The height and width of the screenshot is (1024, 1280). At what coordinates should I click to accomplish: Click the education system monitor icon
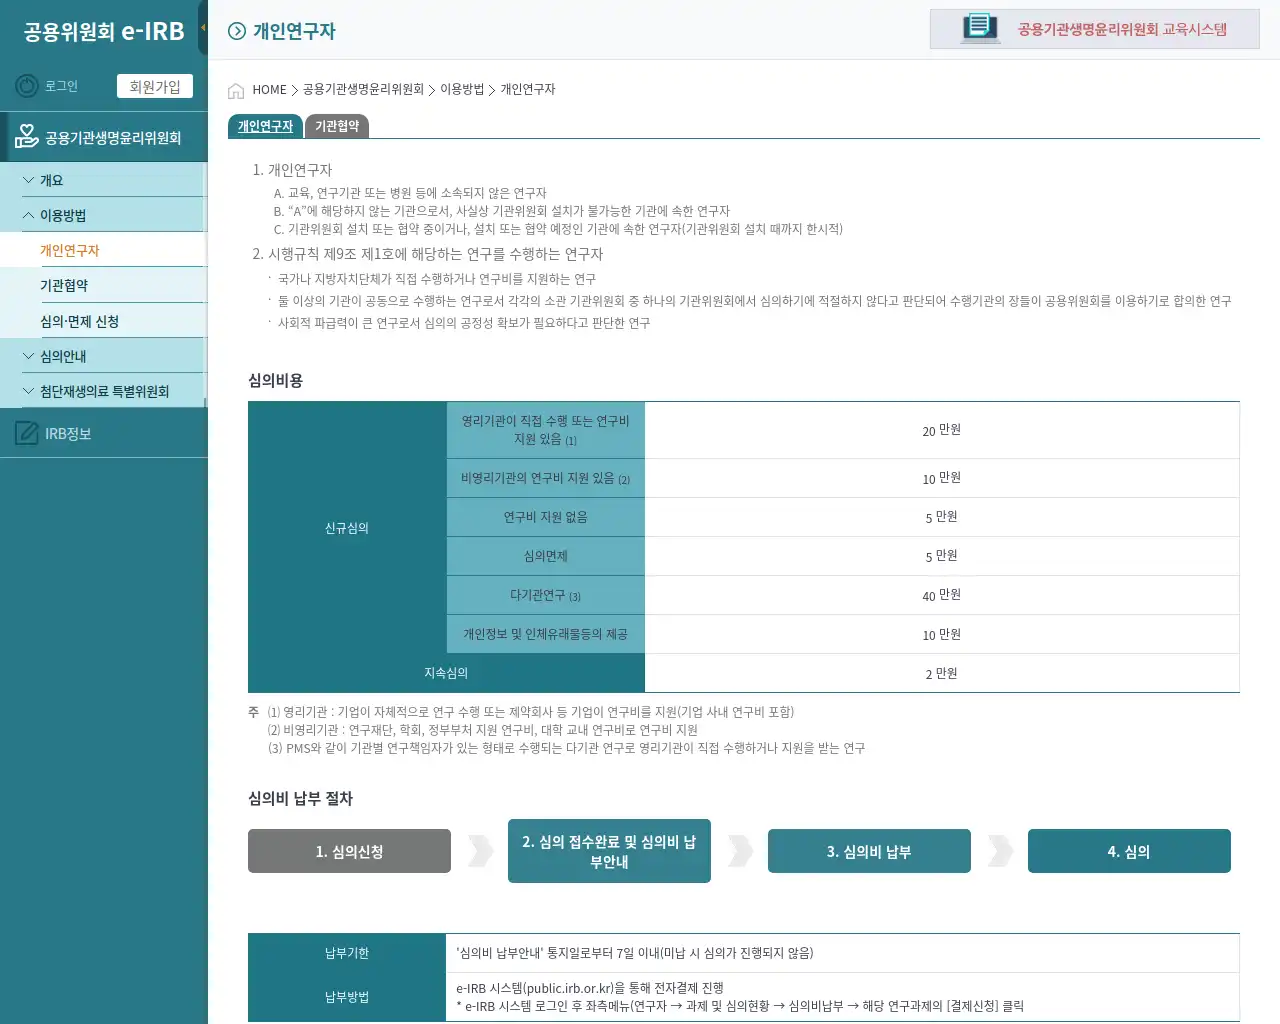pos(980,28)
